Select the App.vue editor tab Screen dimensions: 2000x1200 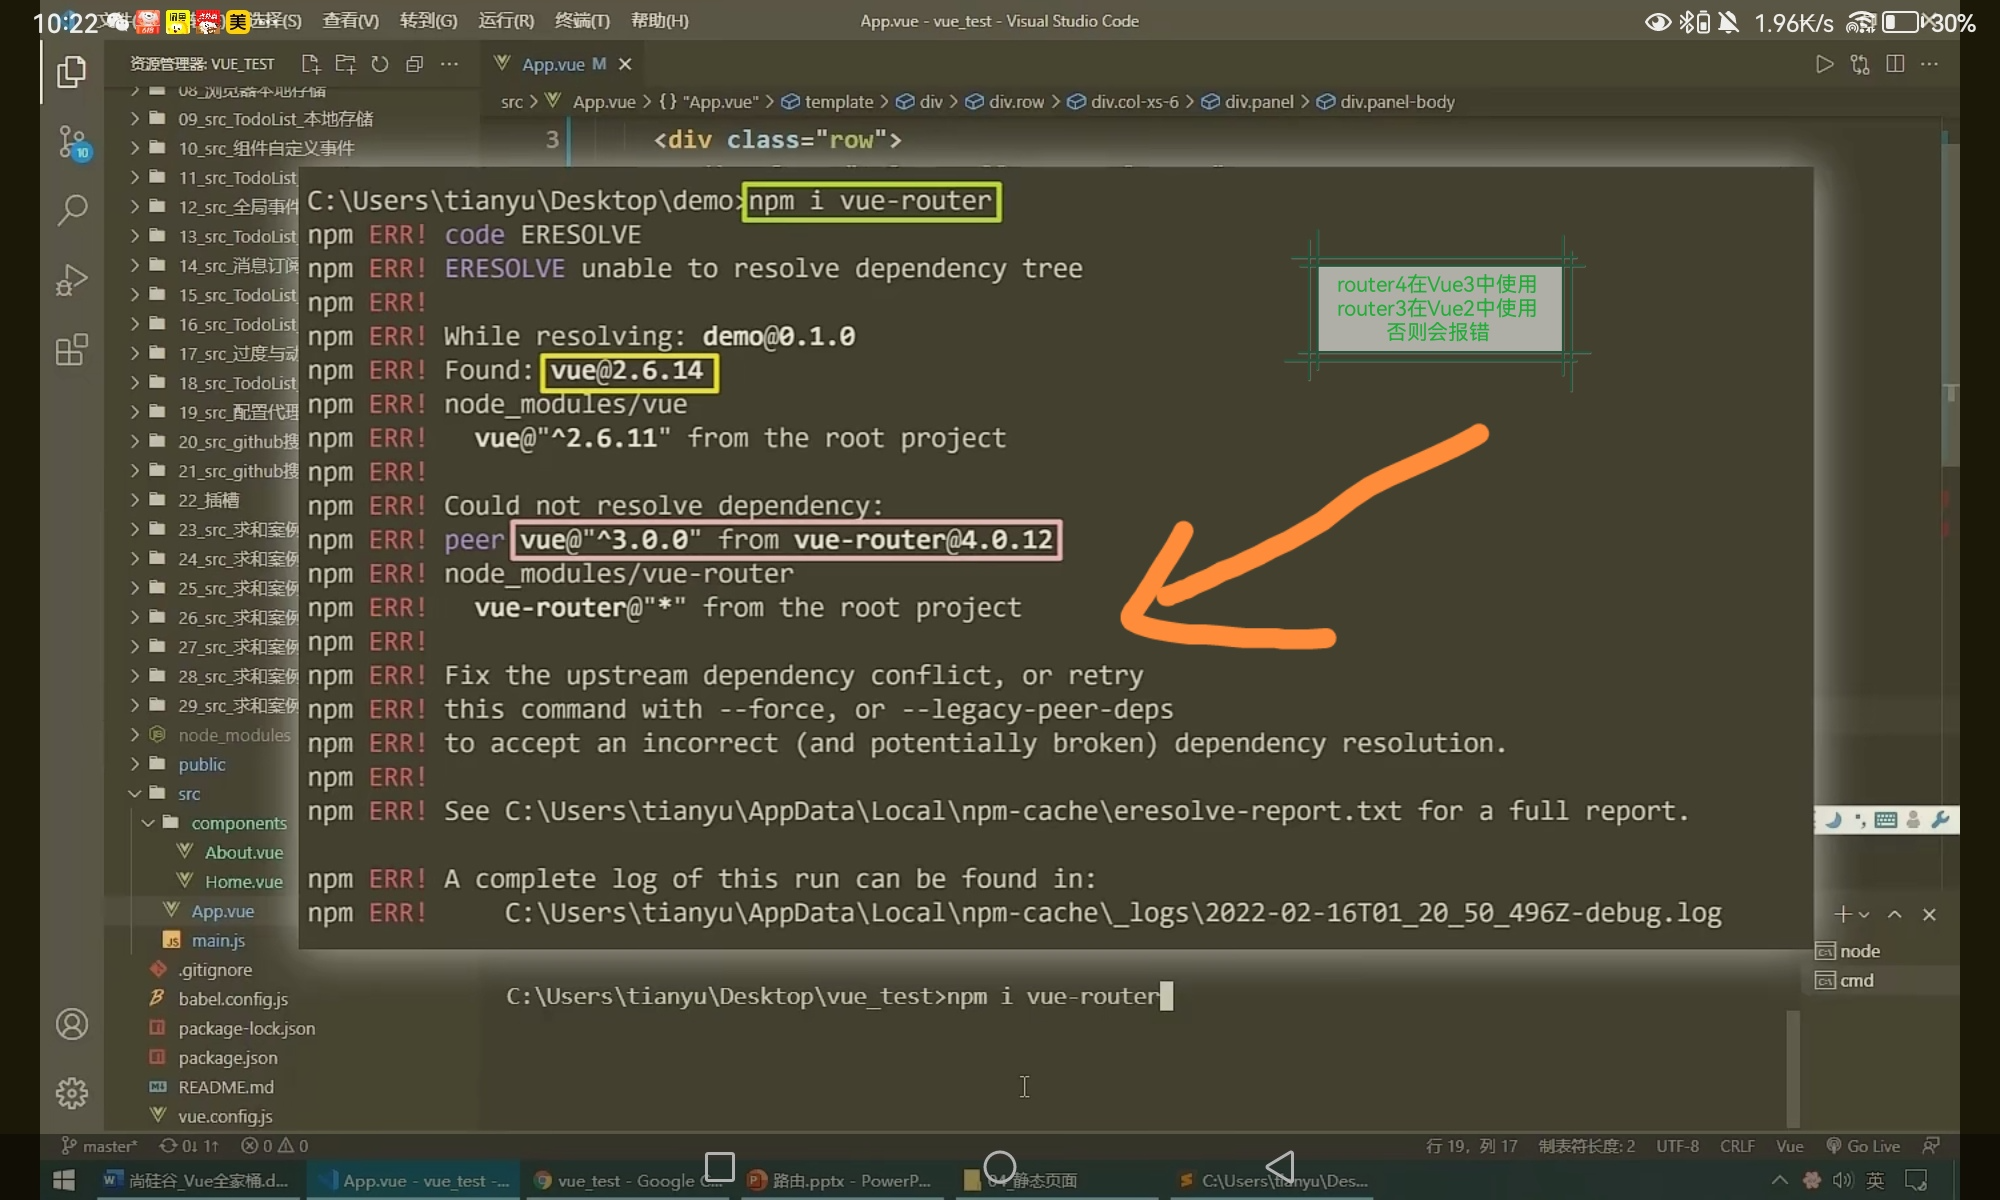[x=553, y=64]
